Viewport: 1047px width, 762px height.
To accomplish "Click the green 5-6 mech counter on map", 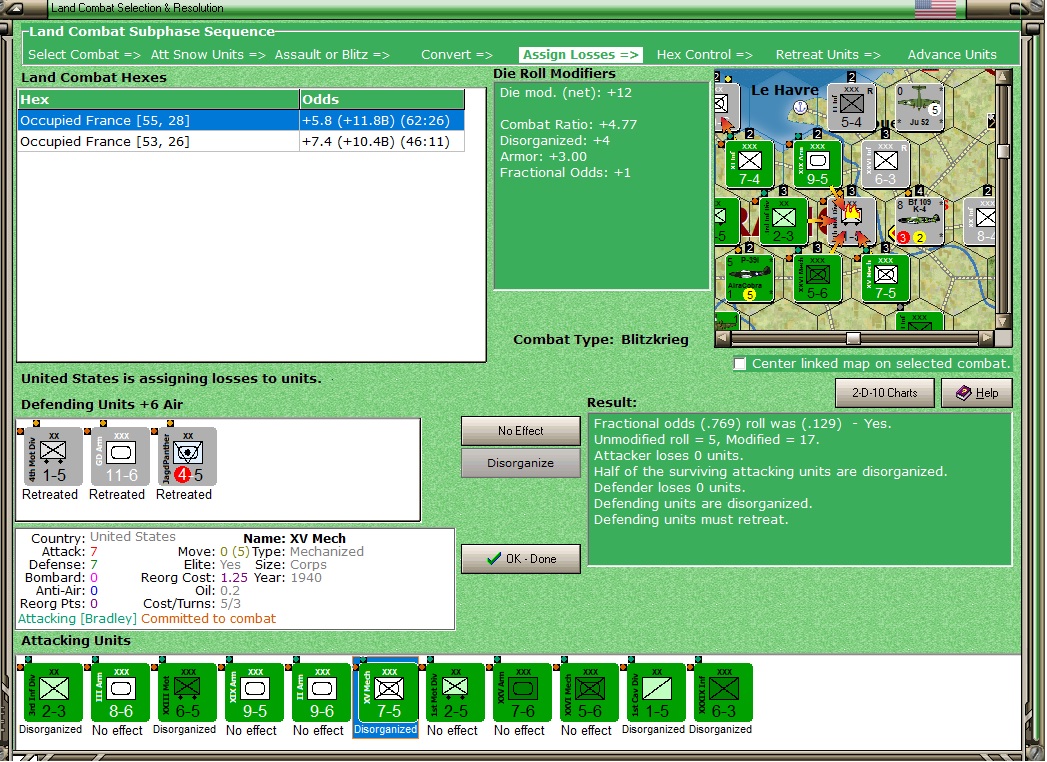I will pyautogui.click(x=817, y=278).
